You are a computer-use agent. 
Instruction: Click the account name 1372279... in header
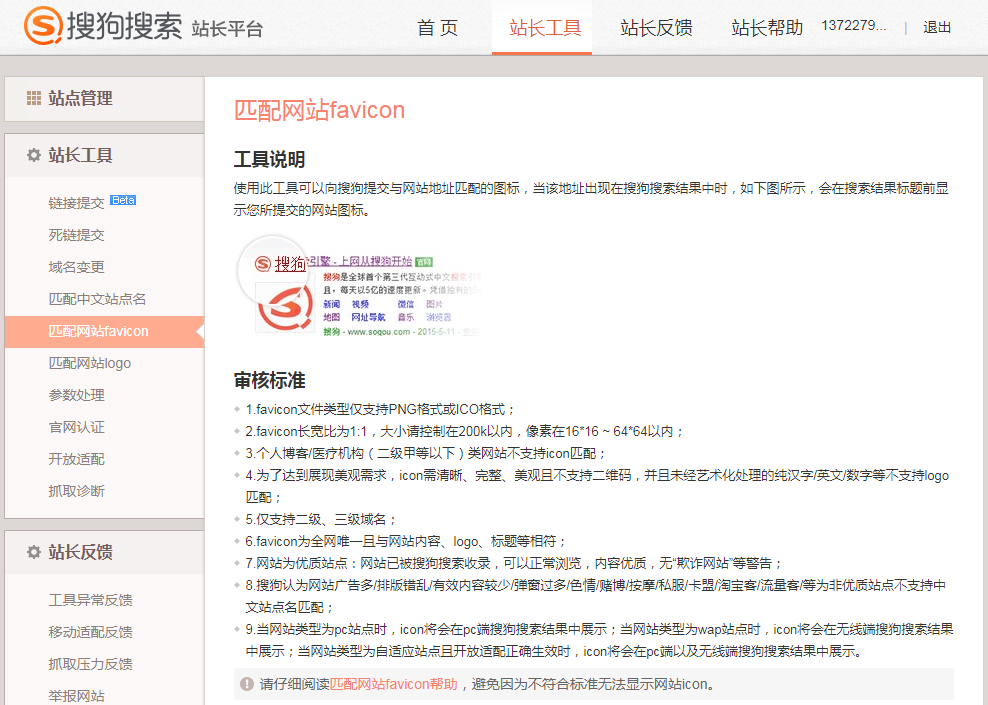point(853,26)
